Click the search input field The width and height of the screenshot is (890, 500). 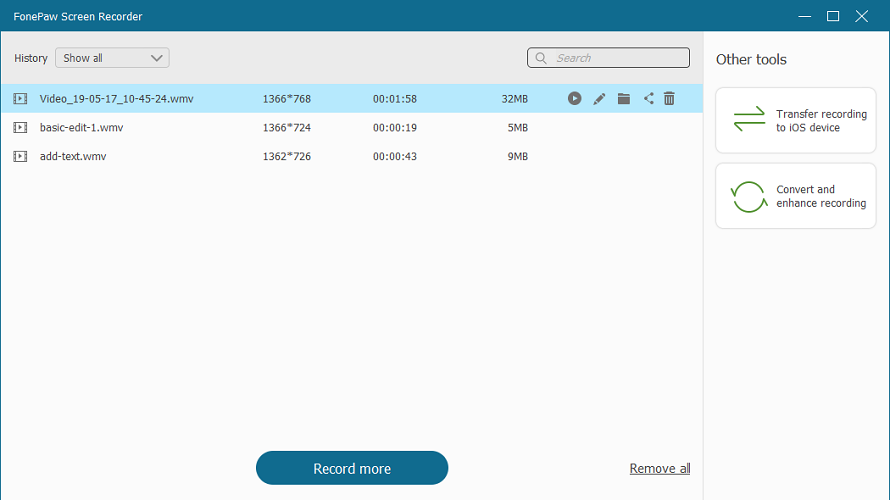pyautogui.click(x=608, y=58)
